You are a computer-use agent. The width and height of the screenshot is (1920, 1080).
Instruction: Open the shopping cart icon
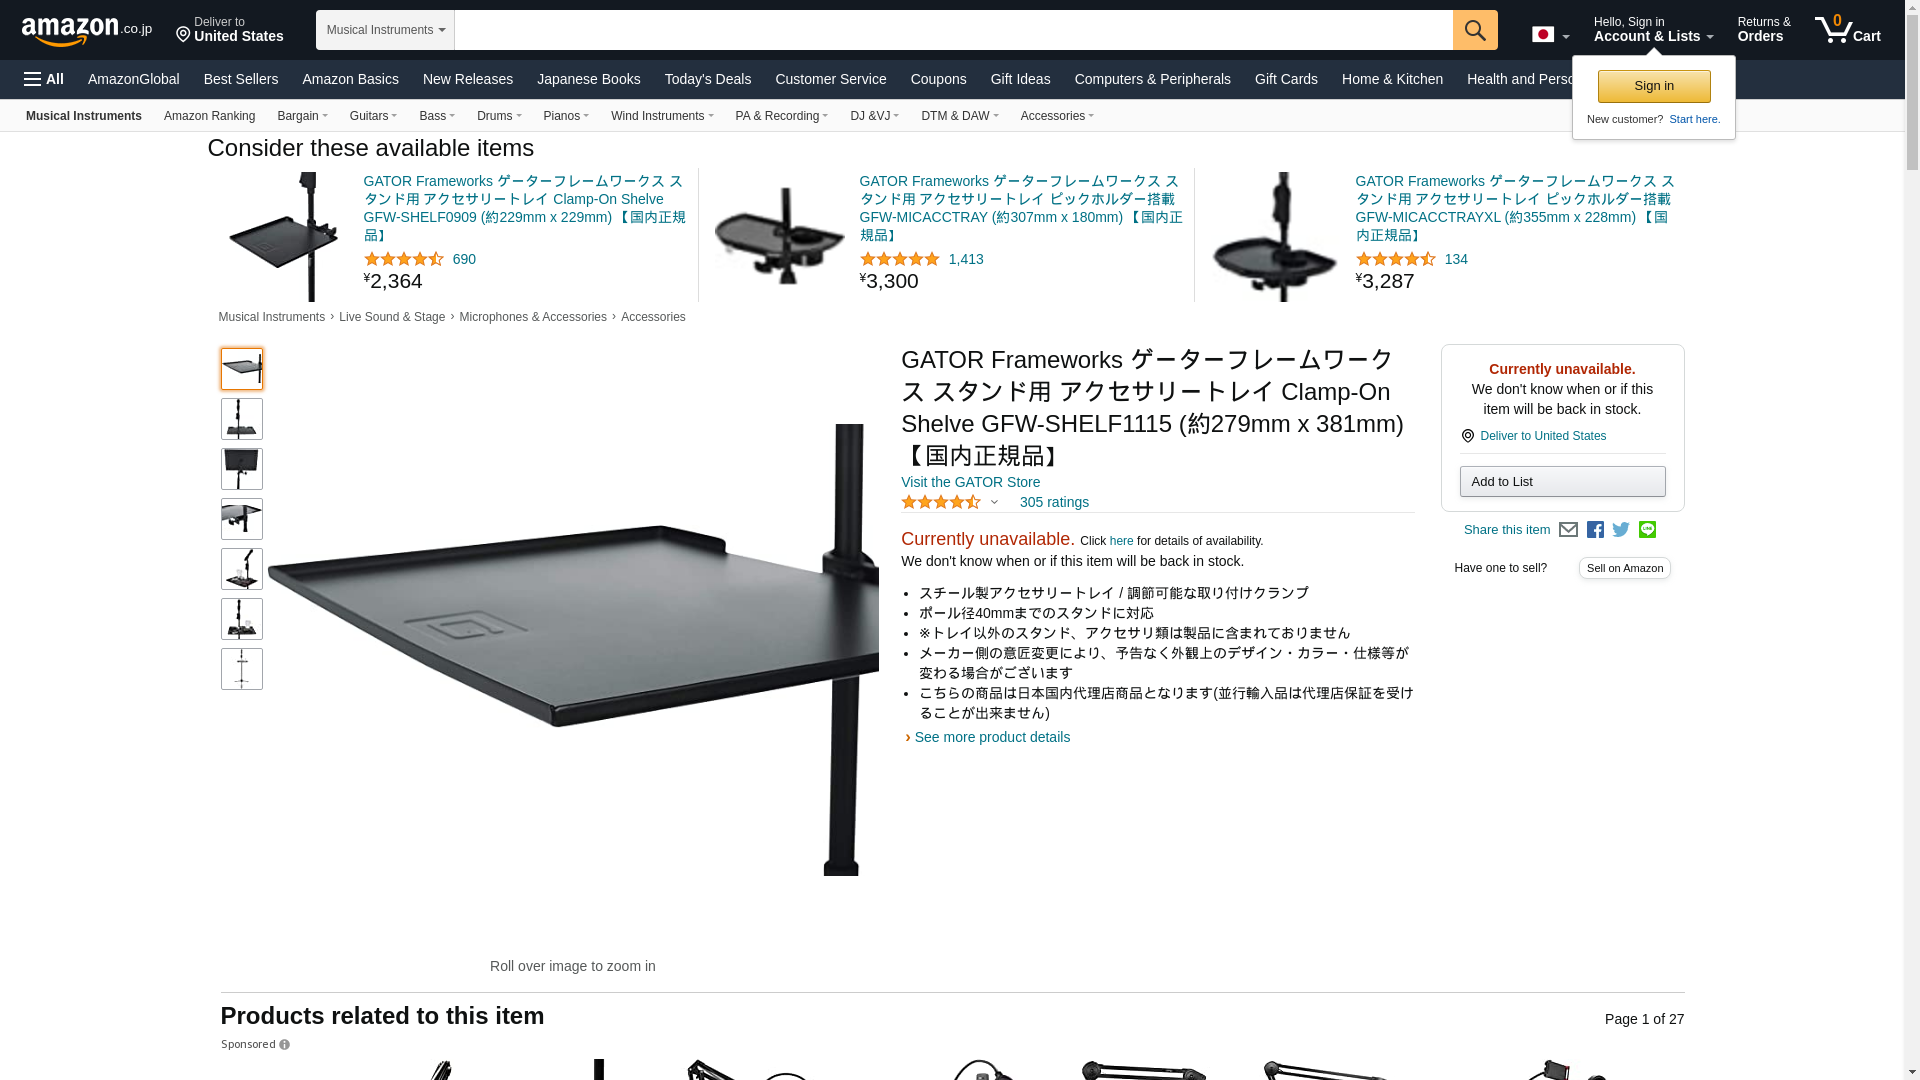coord(1848,29)
